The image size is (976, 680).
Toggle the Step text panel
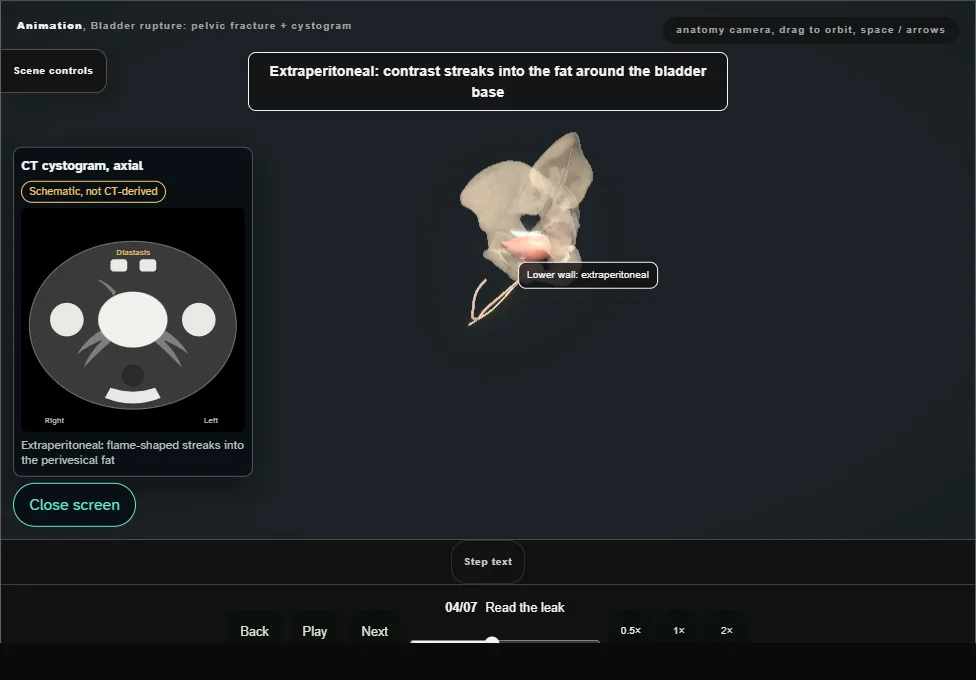pos(488,562)
